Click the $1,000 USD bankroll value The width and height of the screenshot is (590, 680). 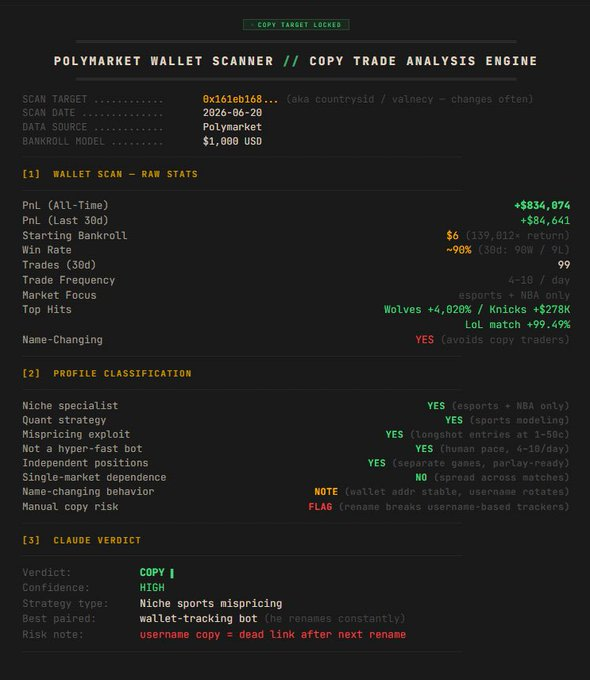(232, 141)
